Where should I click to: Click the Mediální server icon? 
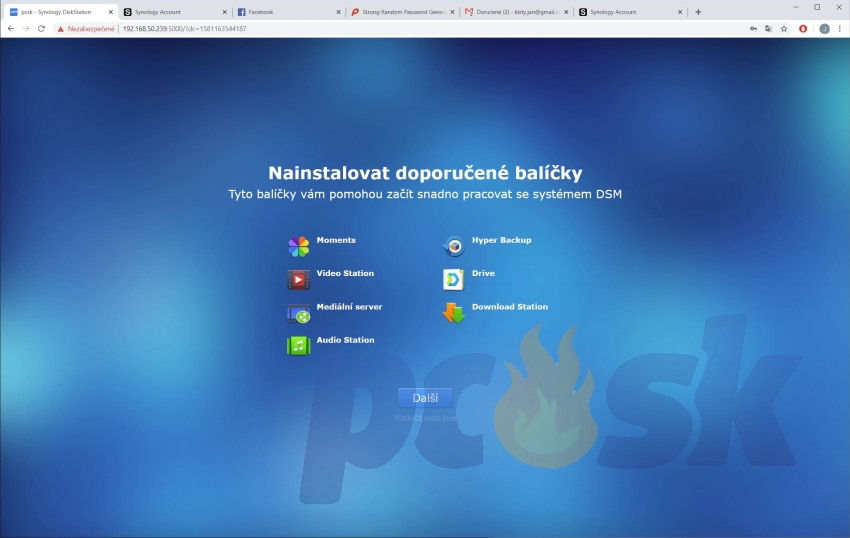tap(298, 313)
